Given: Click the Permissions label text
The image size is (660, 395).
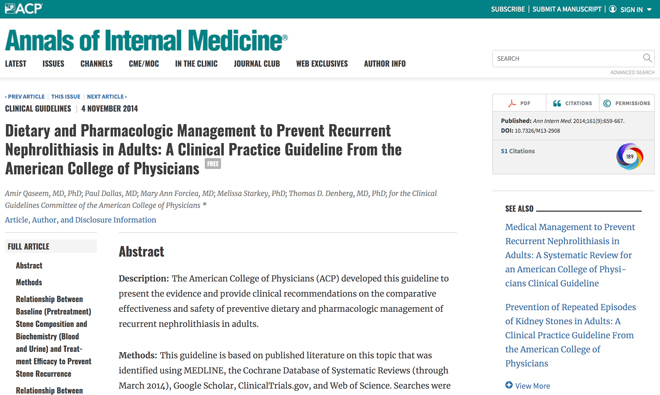Looking at the screenshot, I should pos(633,103).
